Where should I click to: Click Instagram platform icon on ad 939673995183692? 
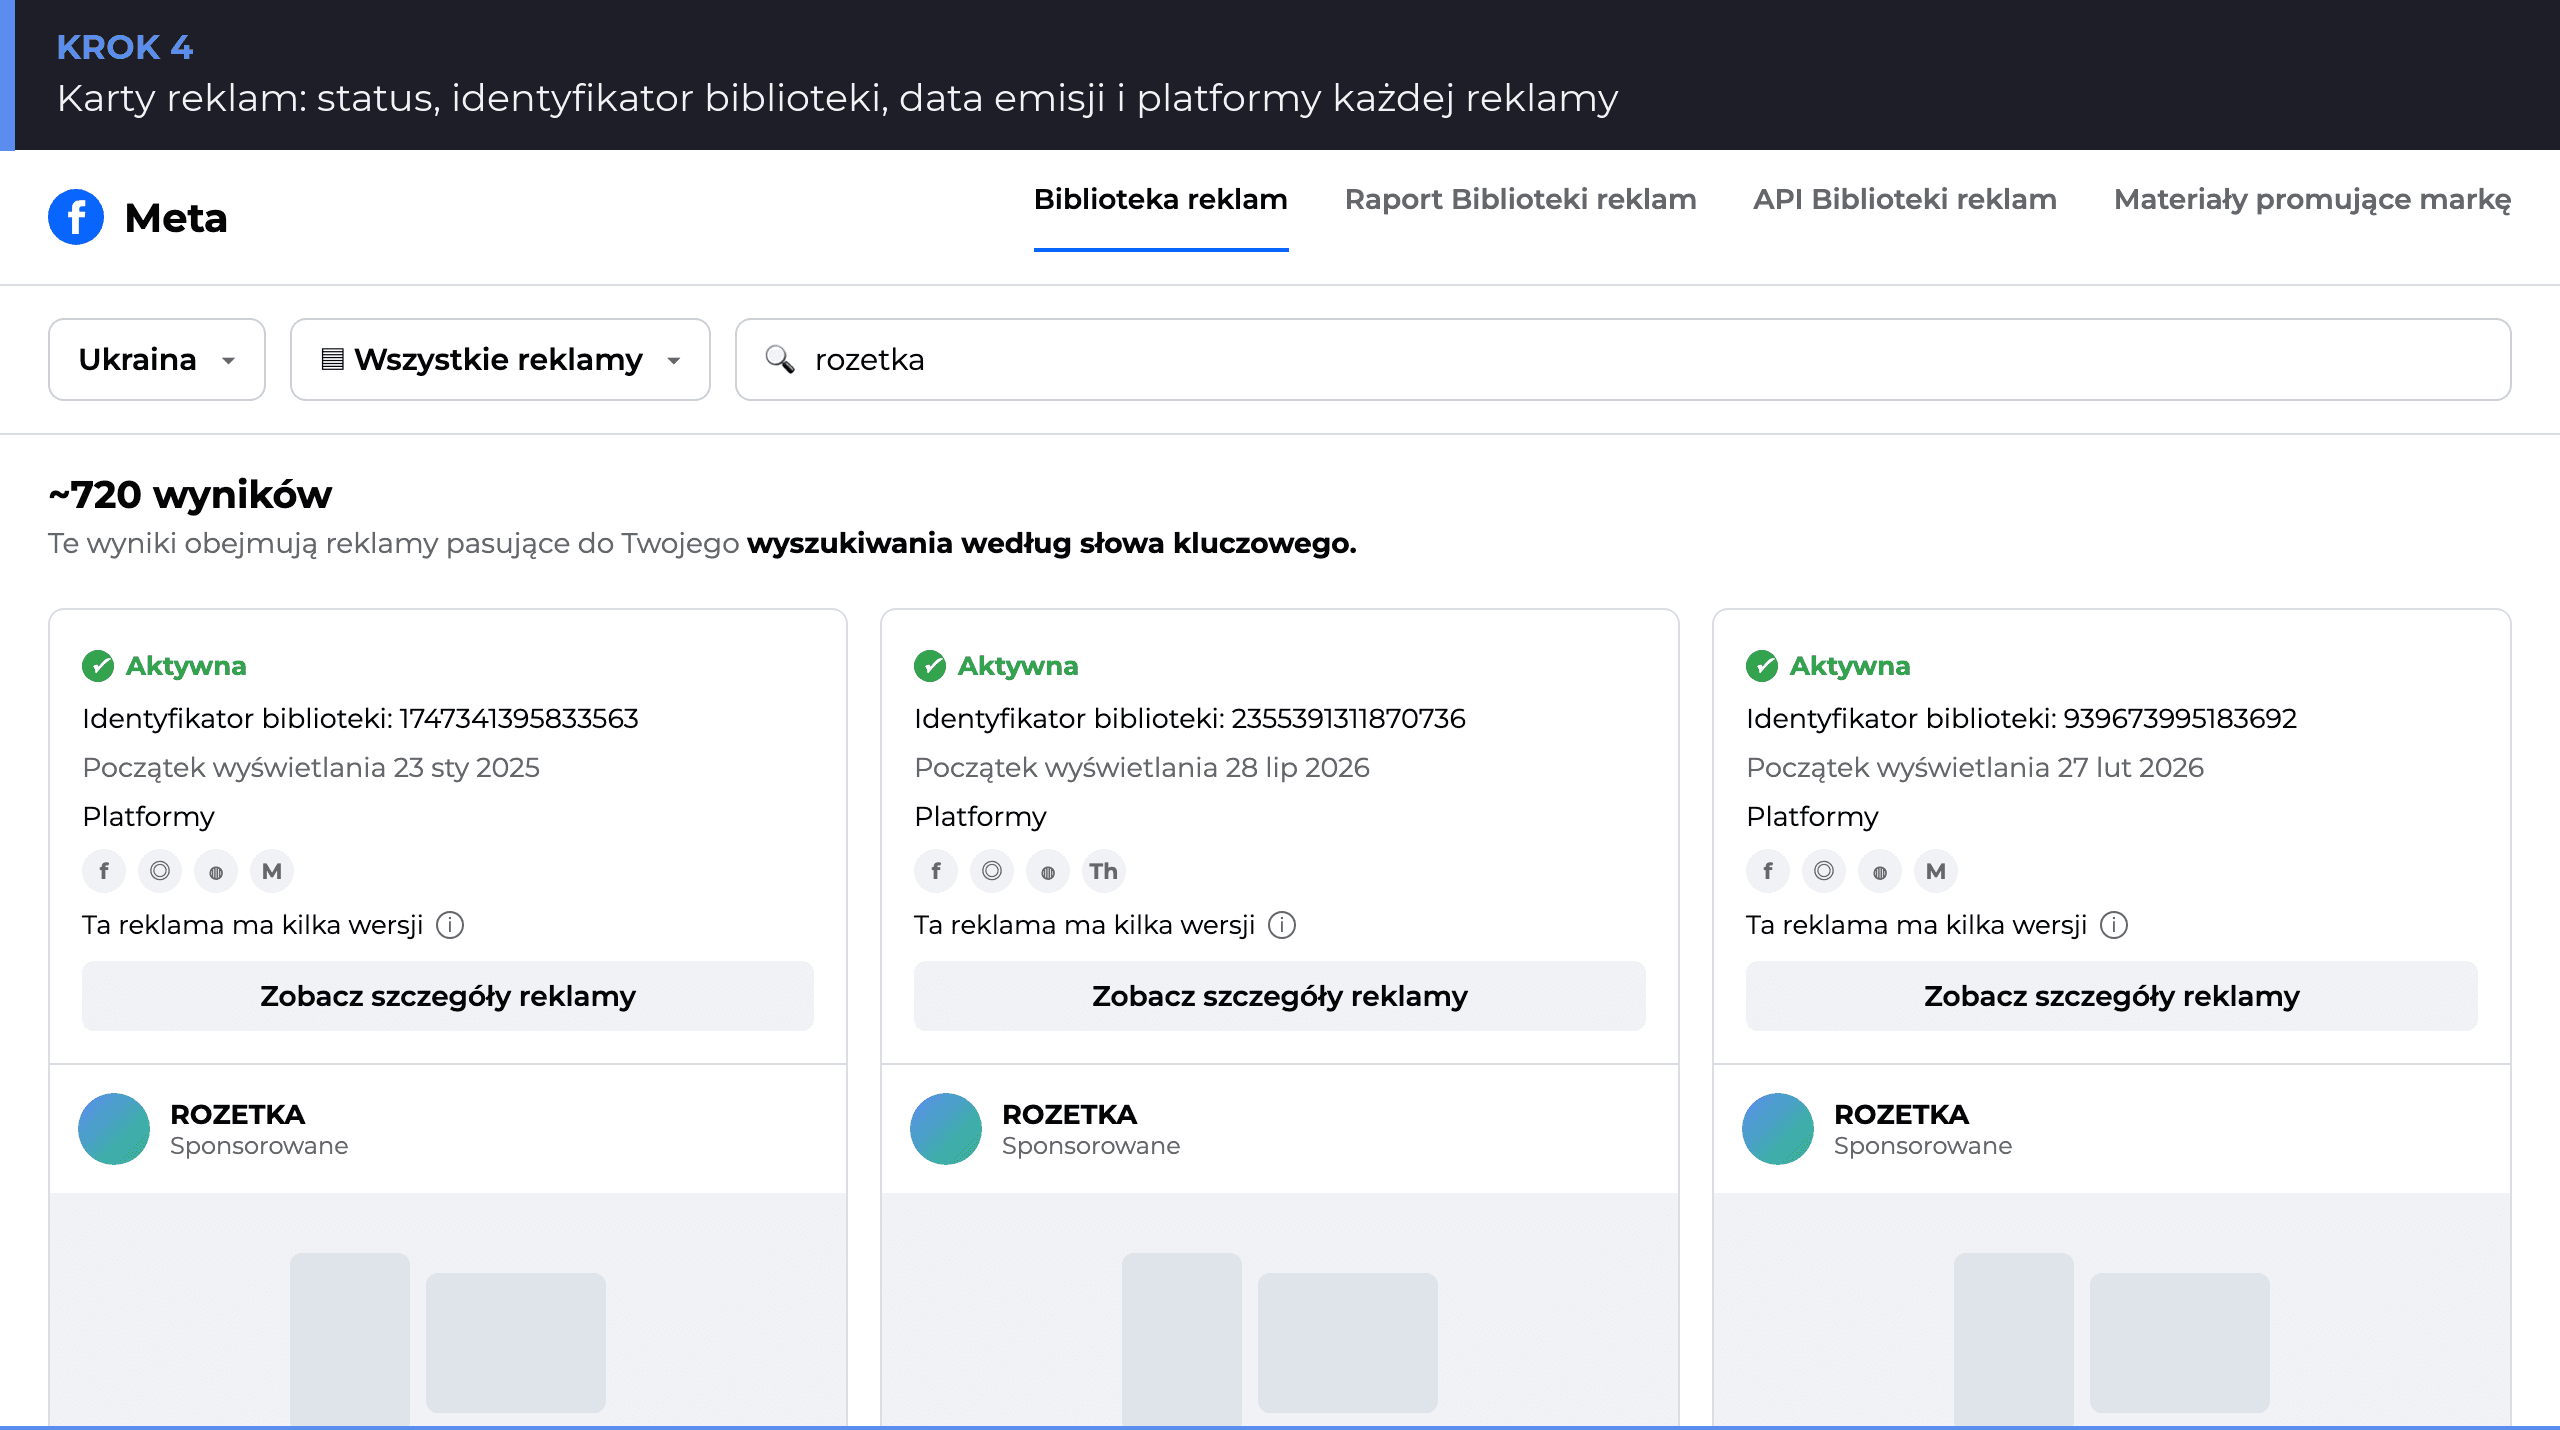coord(1824,871)
